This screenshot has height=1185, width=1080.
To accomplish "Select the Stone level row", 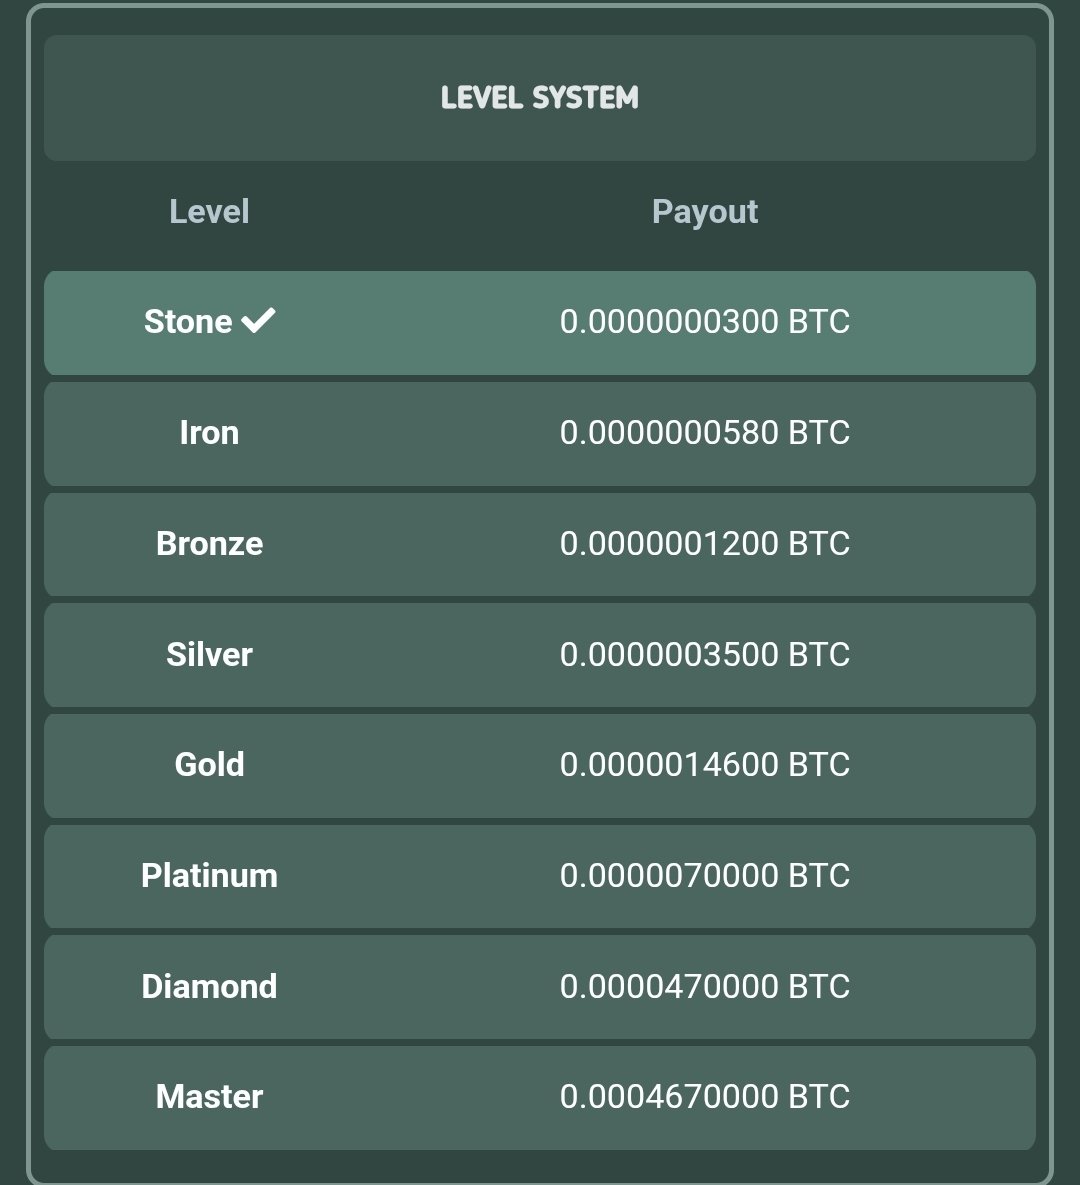I will 540,323.
